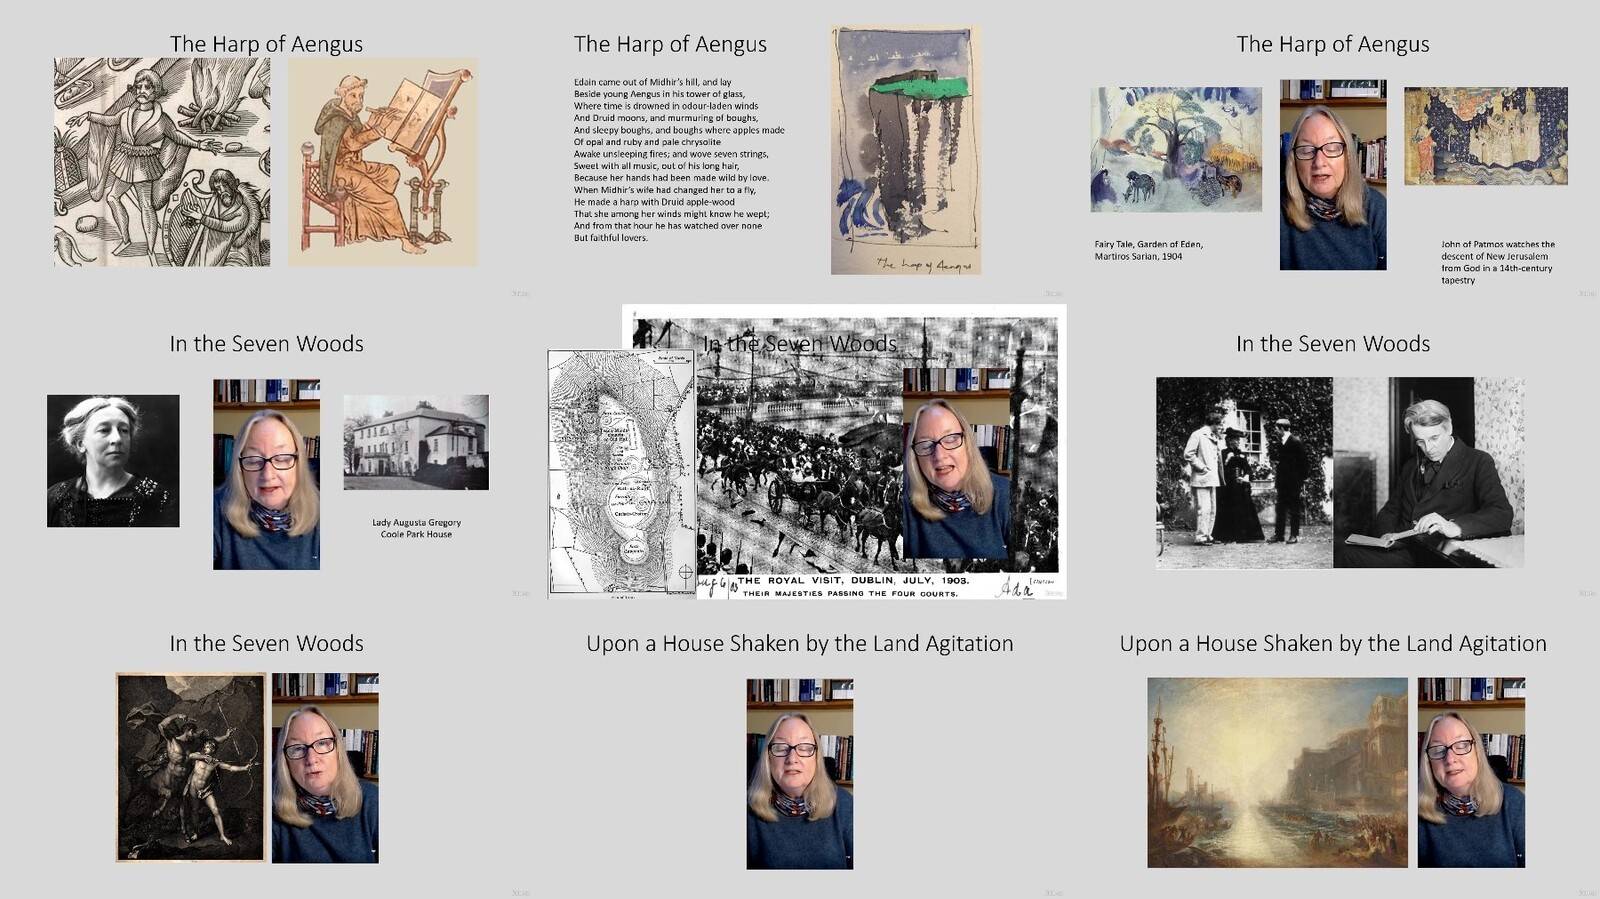The height and width of the screenshot is (899, 1600).
Task: Select the presenter video beside the Fairy Tale painting
Action: (1333, 175)
